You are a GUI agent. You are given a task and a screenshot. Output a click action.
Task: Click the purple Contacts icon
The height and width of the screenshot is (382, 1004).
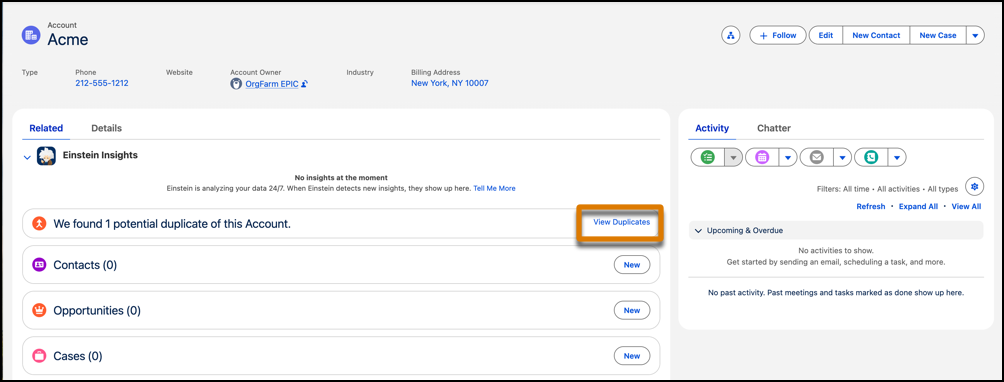40,265
